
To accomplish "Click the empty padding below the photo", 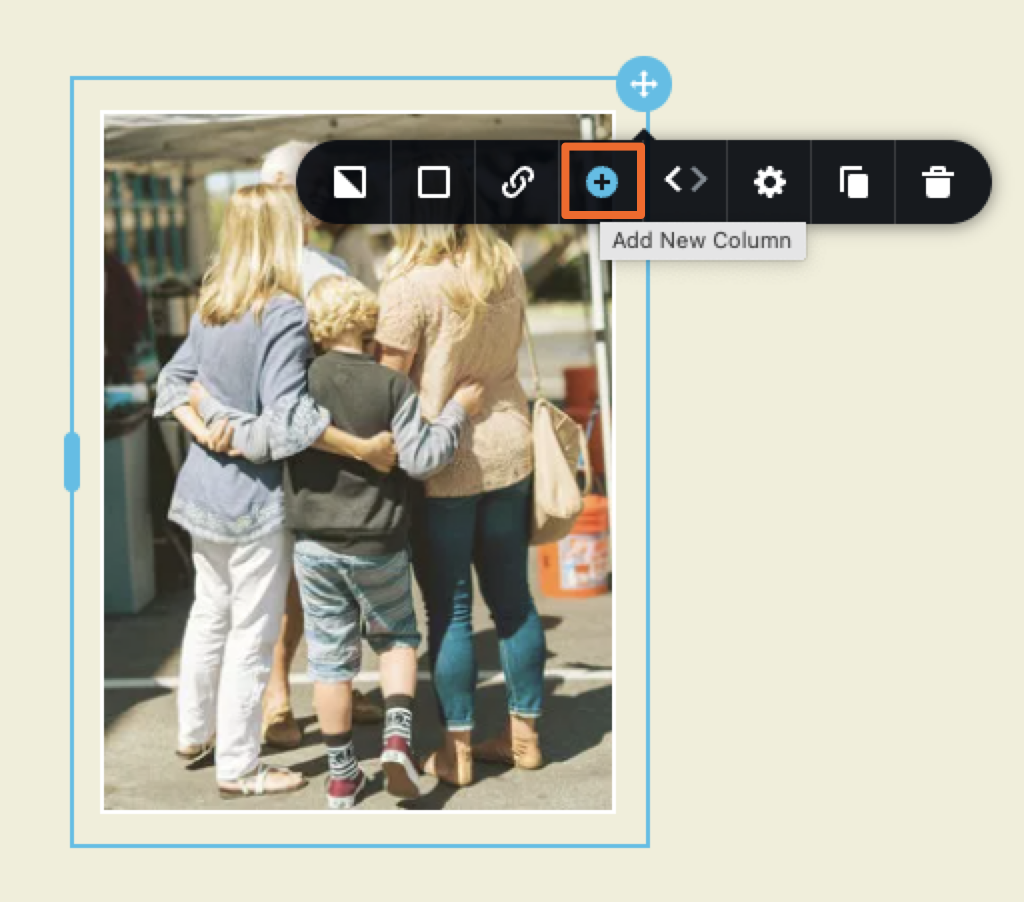I will pyautogui.click(x=358, y=828).
